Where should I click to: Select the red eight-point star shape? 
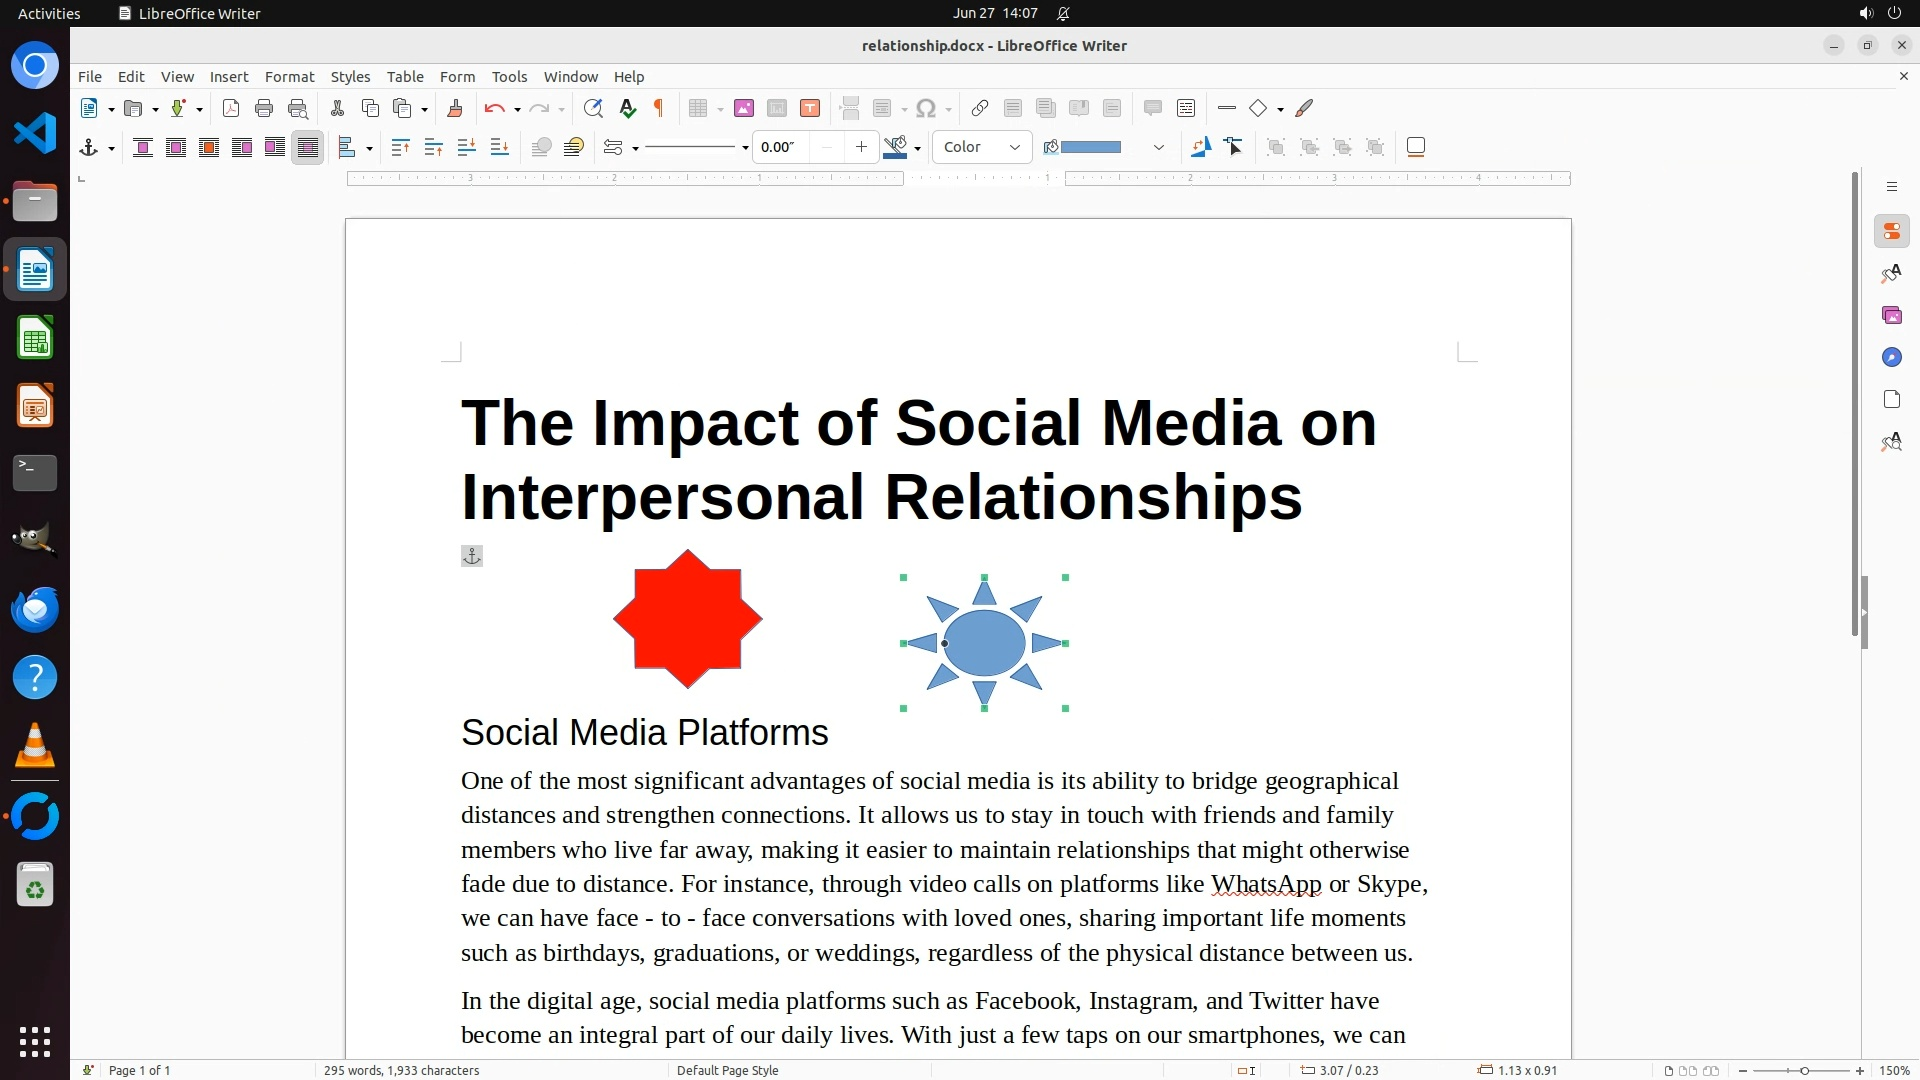(688, 618)
